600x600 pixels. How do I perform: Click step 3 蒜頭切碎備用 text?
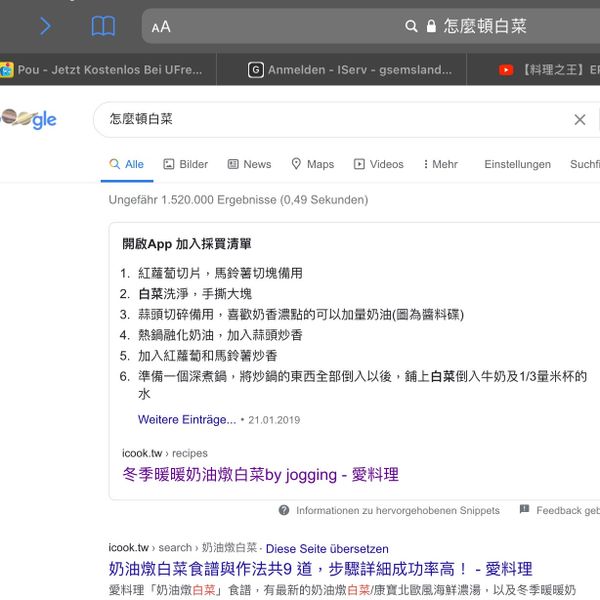pyautogui.click(x=301, y=315)
